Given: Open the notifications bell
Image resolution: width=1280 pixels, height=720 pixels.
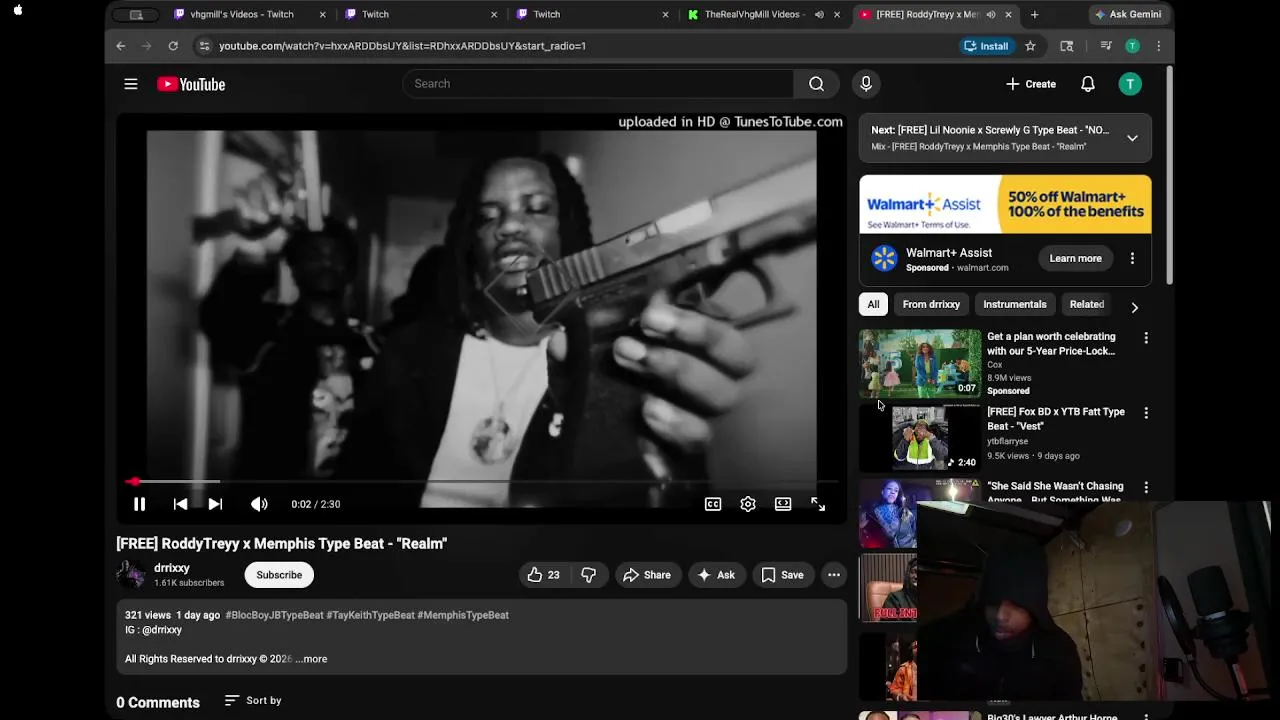Looking at the screenshot, I should coord(1088,84).
